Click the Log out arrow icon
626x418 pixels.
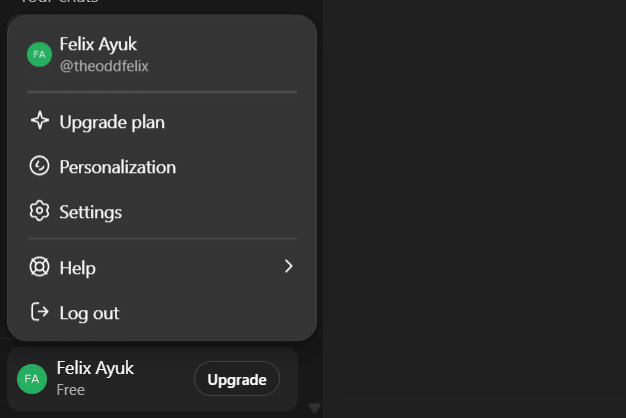pos(40,313)
